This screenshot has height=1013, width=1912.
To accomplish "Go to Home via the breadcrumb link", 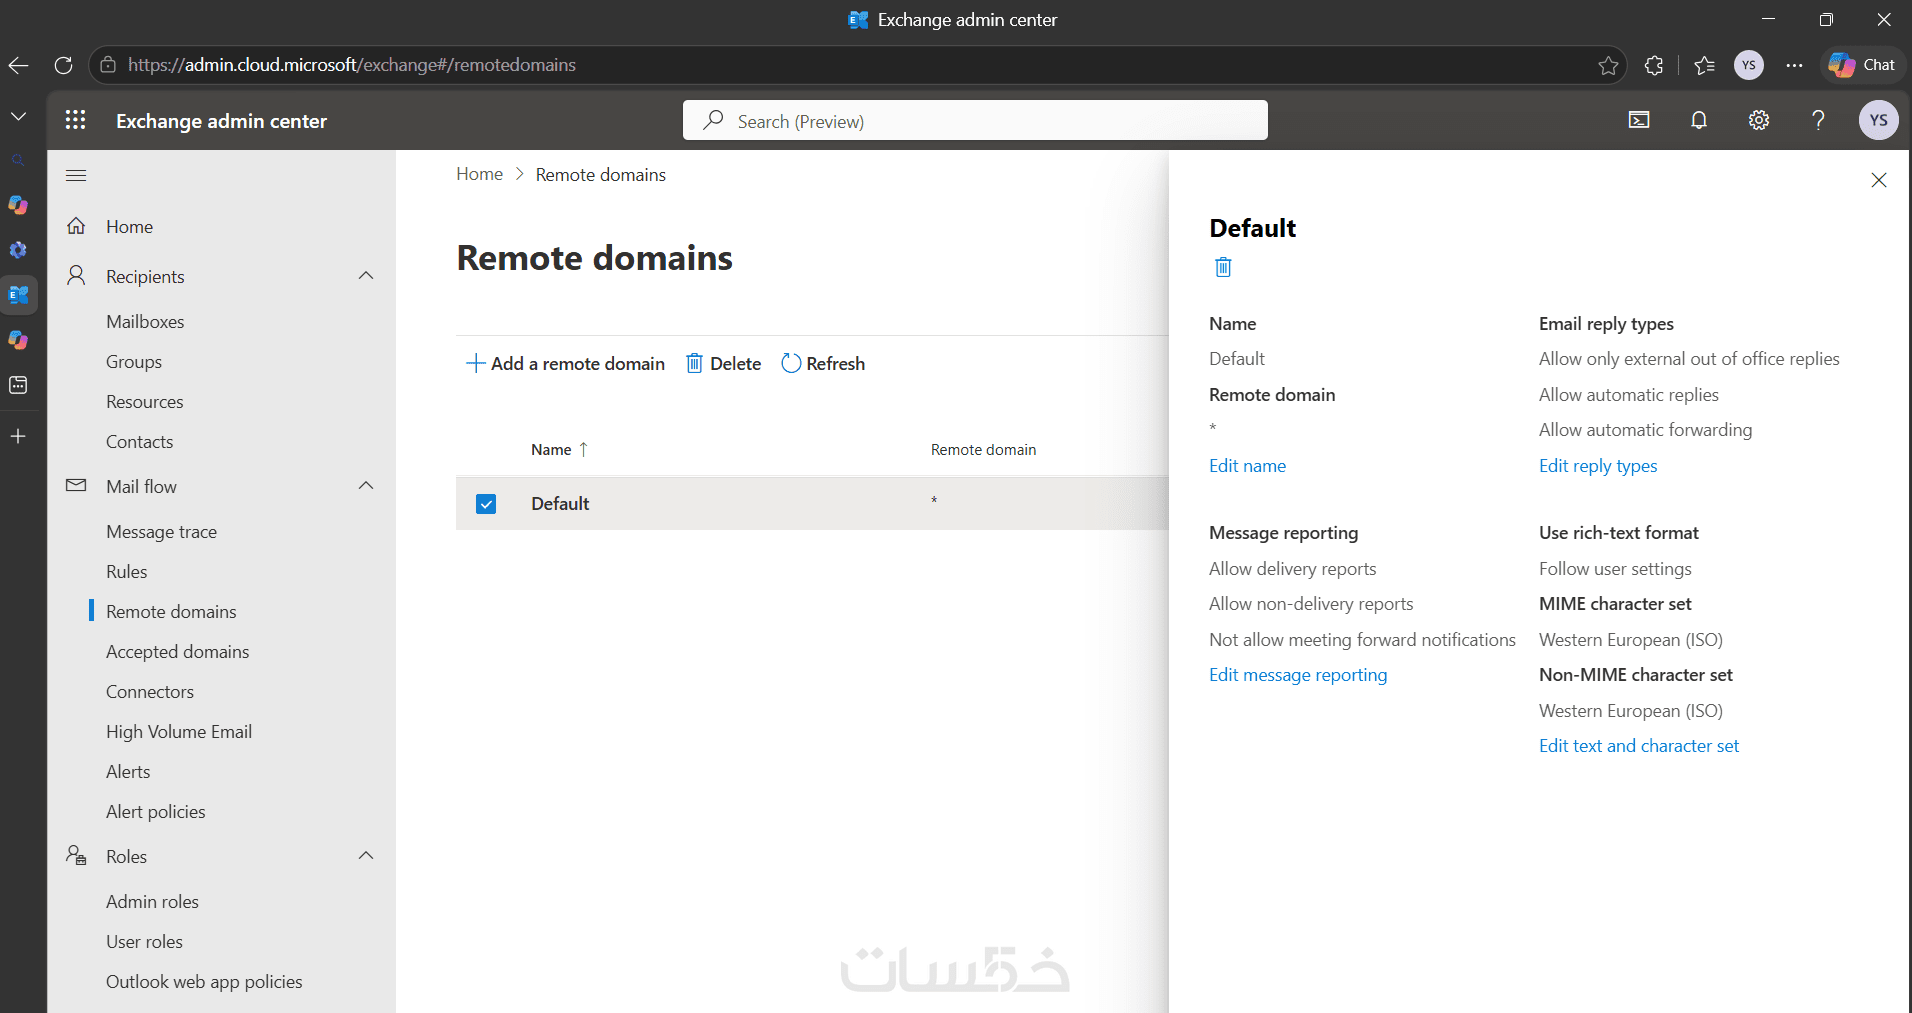I will [480, 174].
